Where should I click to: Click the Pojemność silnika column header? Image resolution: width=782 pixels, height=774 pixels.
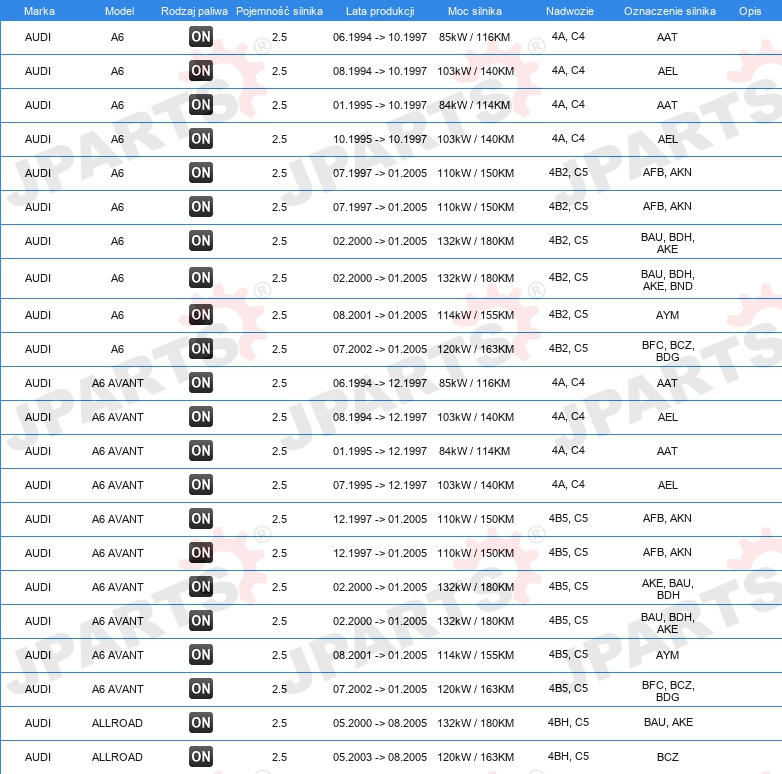(x=279, y=11)
